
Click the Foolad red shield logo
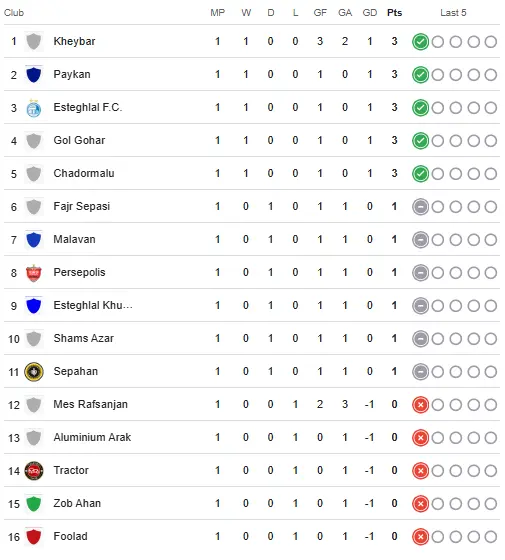click(x=34, y=537)
